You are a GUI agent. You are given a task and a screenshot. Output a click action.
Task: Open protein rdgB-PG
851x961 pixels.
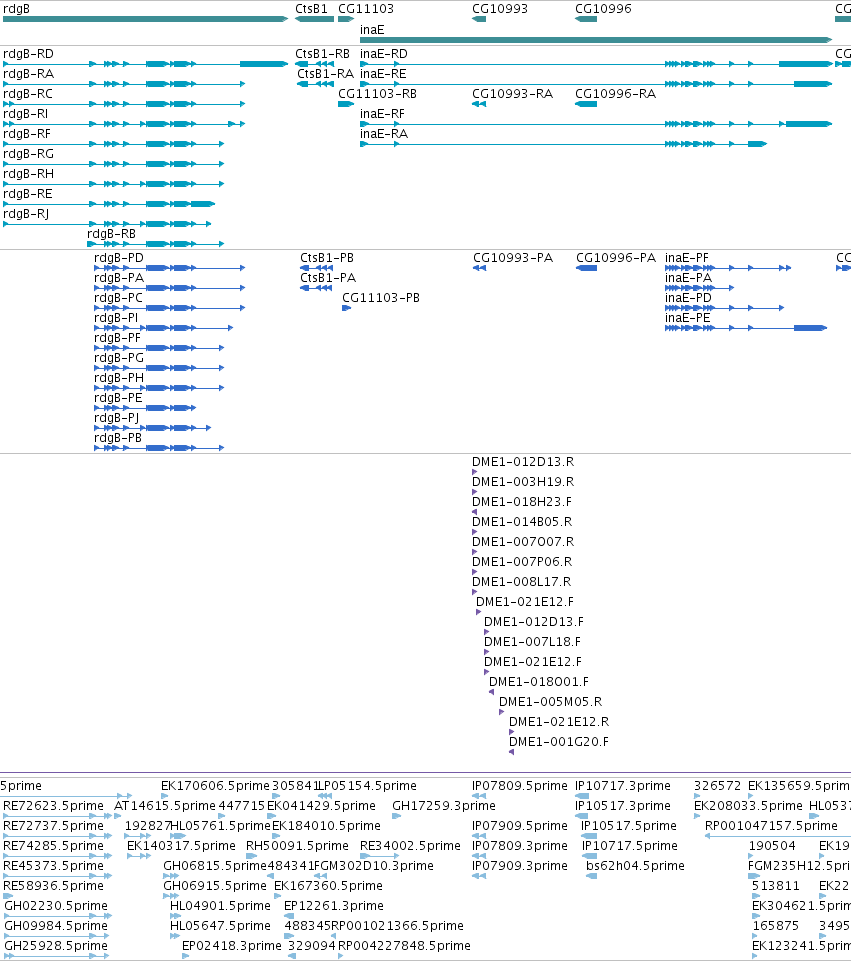(x=119, y=358)
